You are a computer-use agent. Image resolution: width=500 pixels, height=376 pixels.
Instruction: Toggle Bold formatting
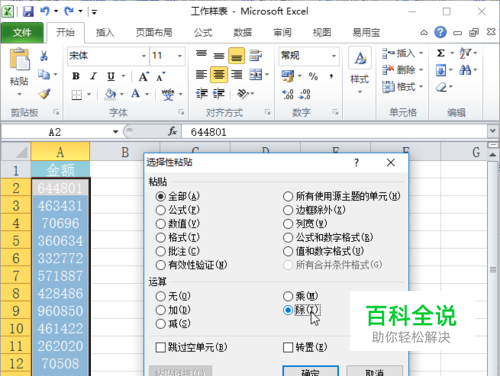76,76
